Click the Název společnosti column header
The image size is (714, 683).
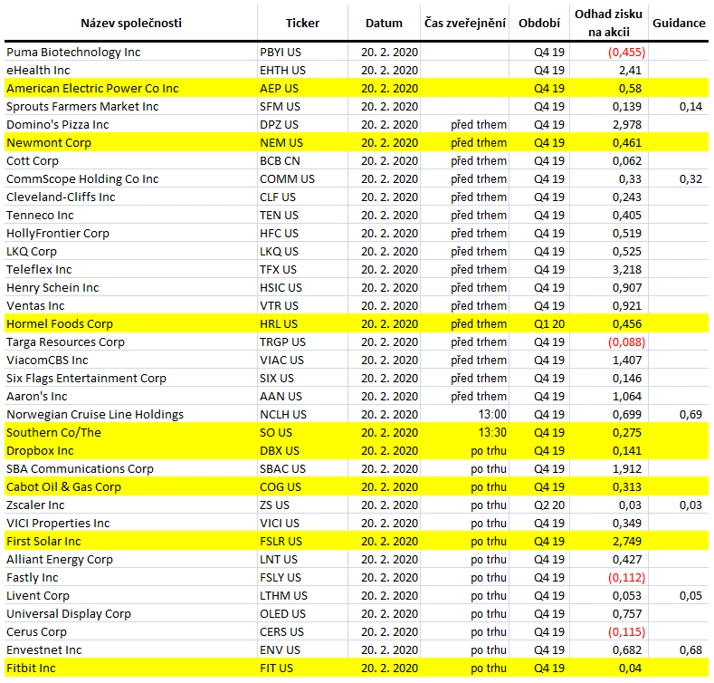(131, 23)
